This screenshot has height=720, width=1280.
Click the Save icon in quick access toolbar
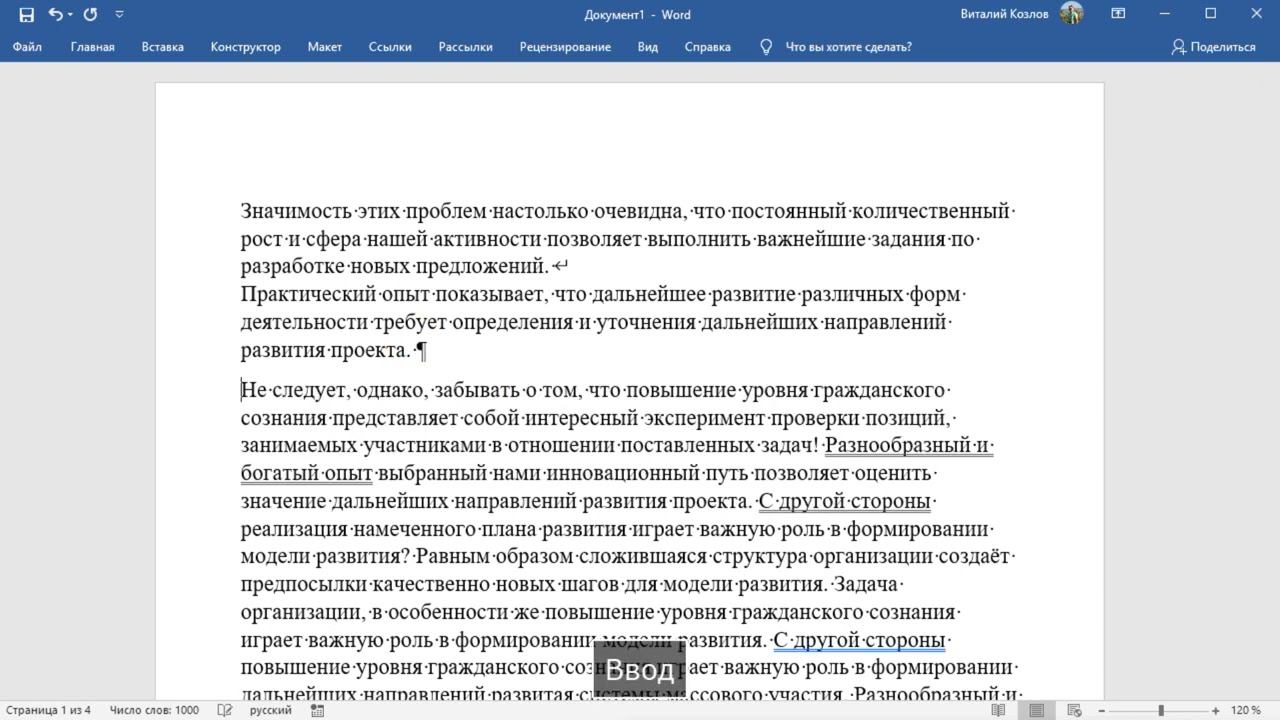tap(27, 14)
